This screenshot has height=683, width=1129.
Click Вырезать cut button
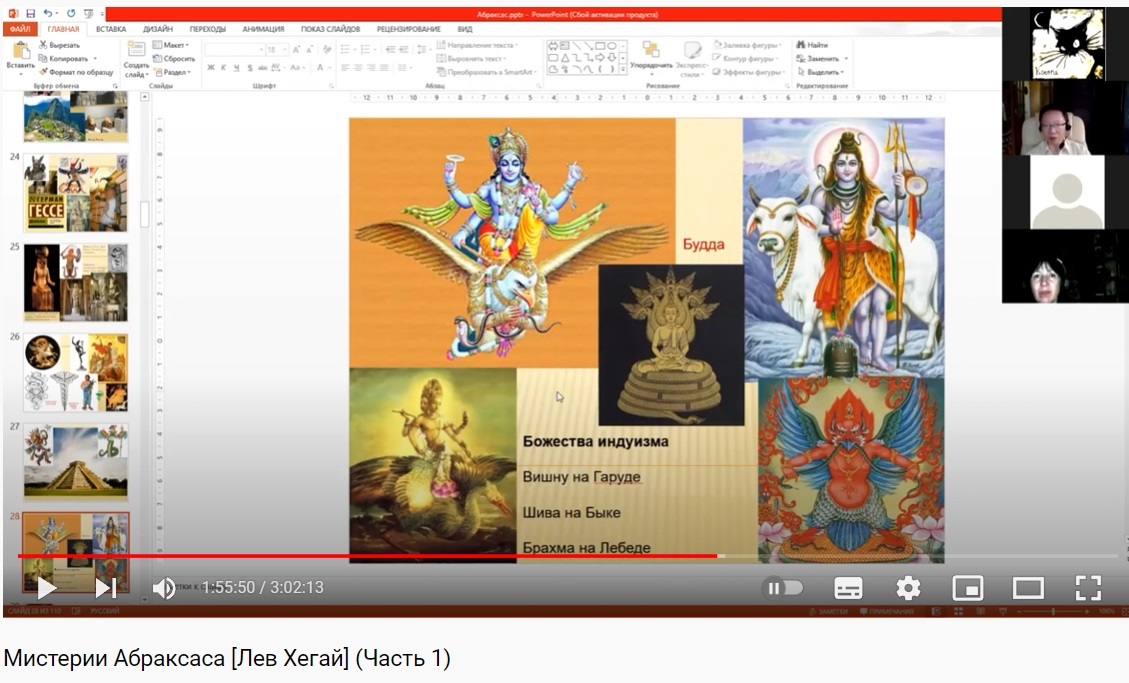click(60, 45)
